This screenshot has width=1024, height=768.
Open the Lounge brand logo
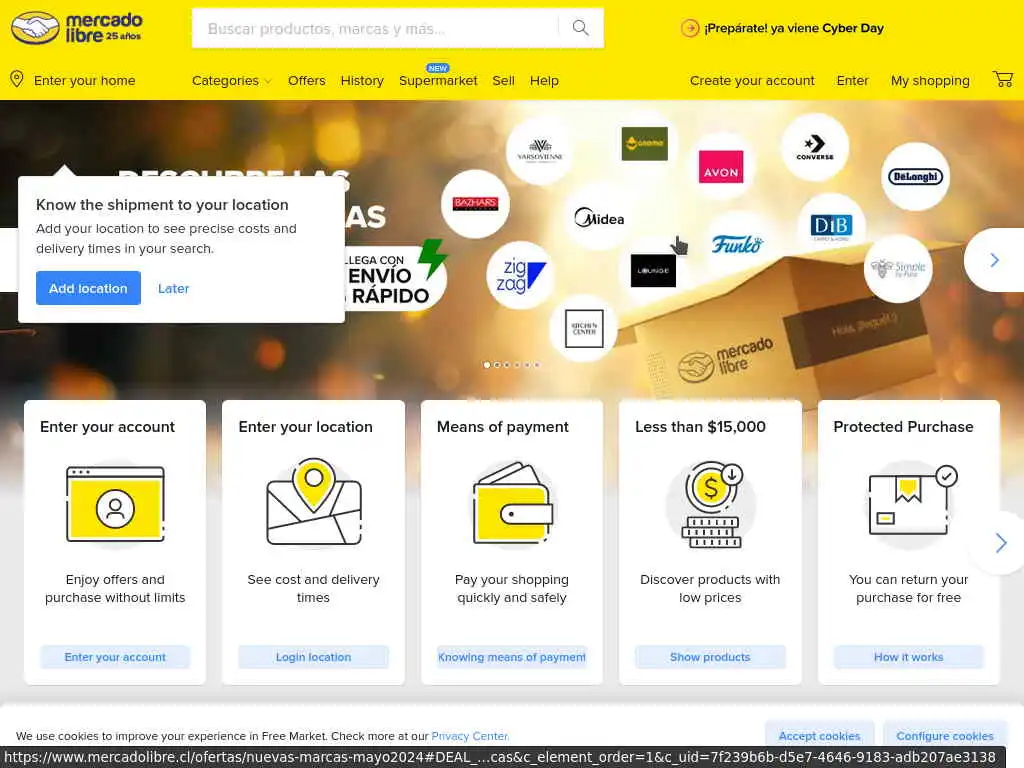[x=653, y=270]
